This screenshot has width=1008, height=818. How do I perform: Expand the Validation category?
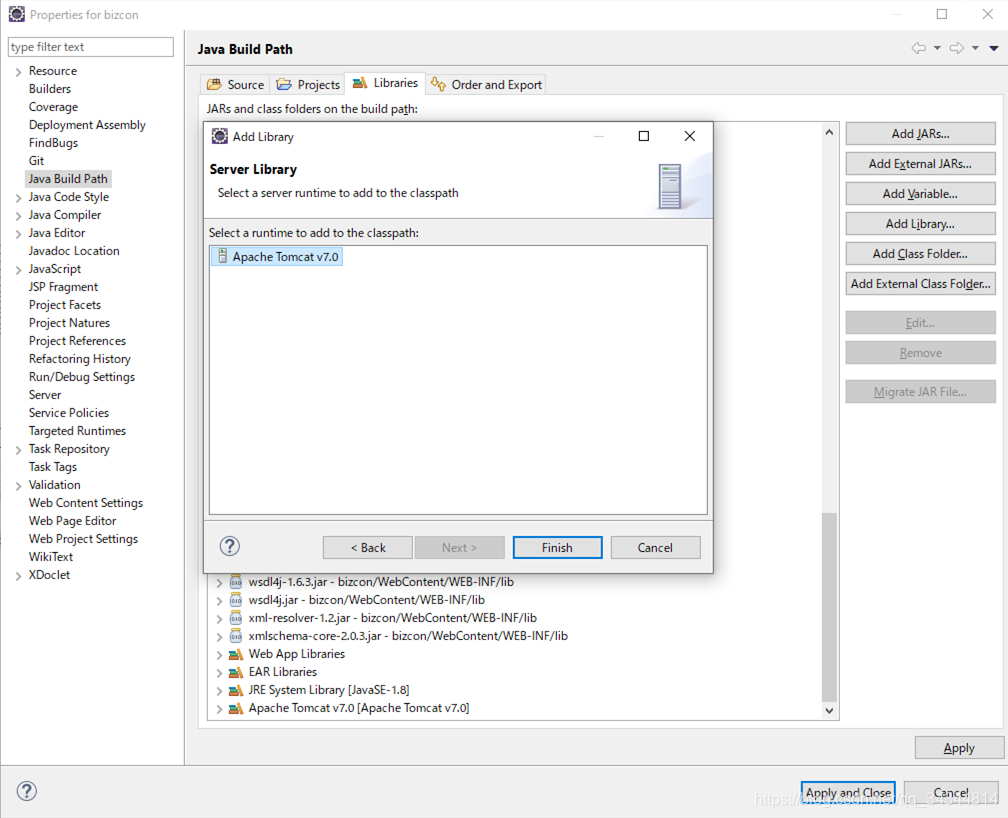click(x=19, y=486)
